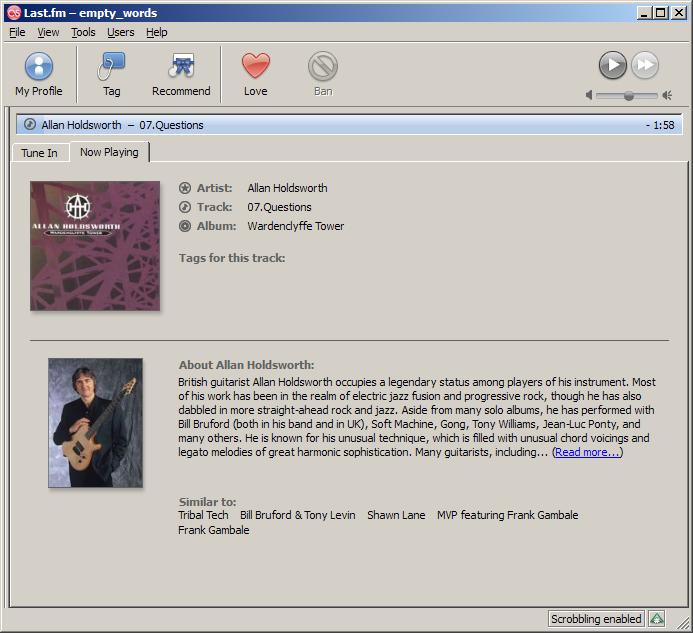The width and height of the screenshot is (693, 633).
Task: Click the volume up speaker icon
Action: [x=667, y=95]
